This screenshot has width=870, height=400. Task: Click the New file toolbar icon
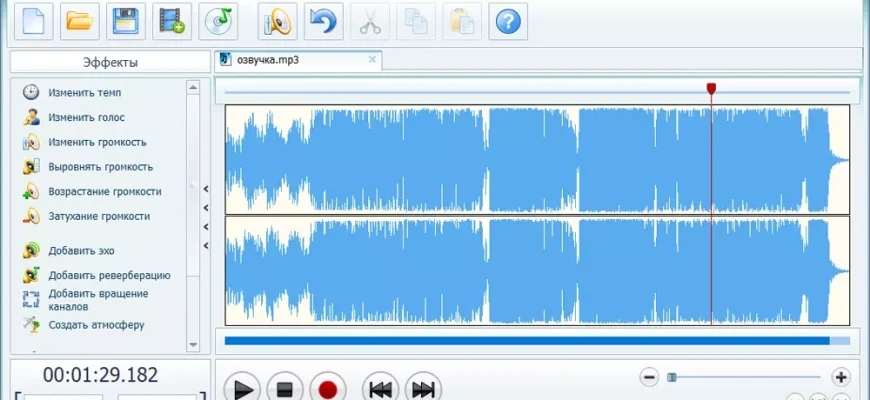(x=33, y=20)
